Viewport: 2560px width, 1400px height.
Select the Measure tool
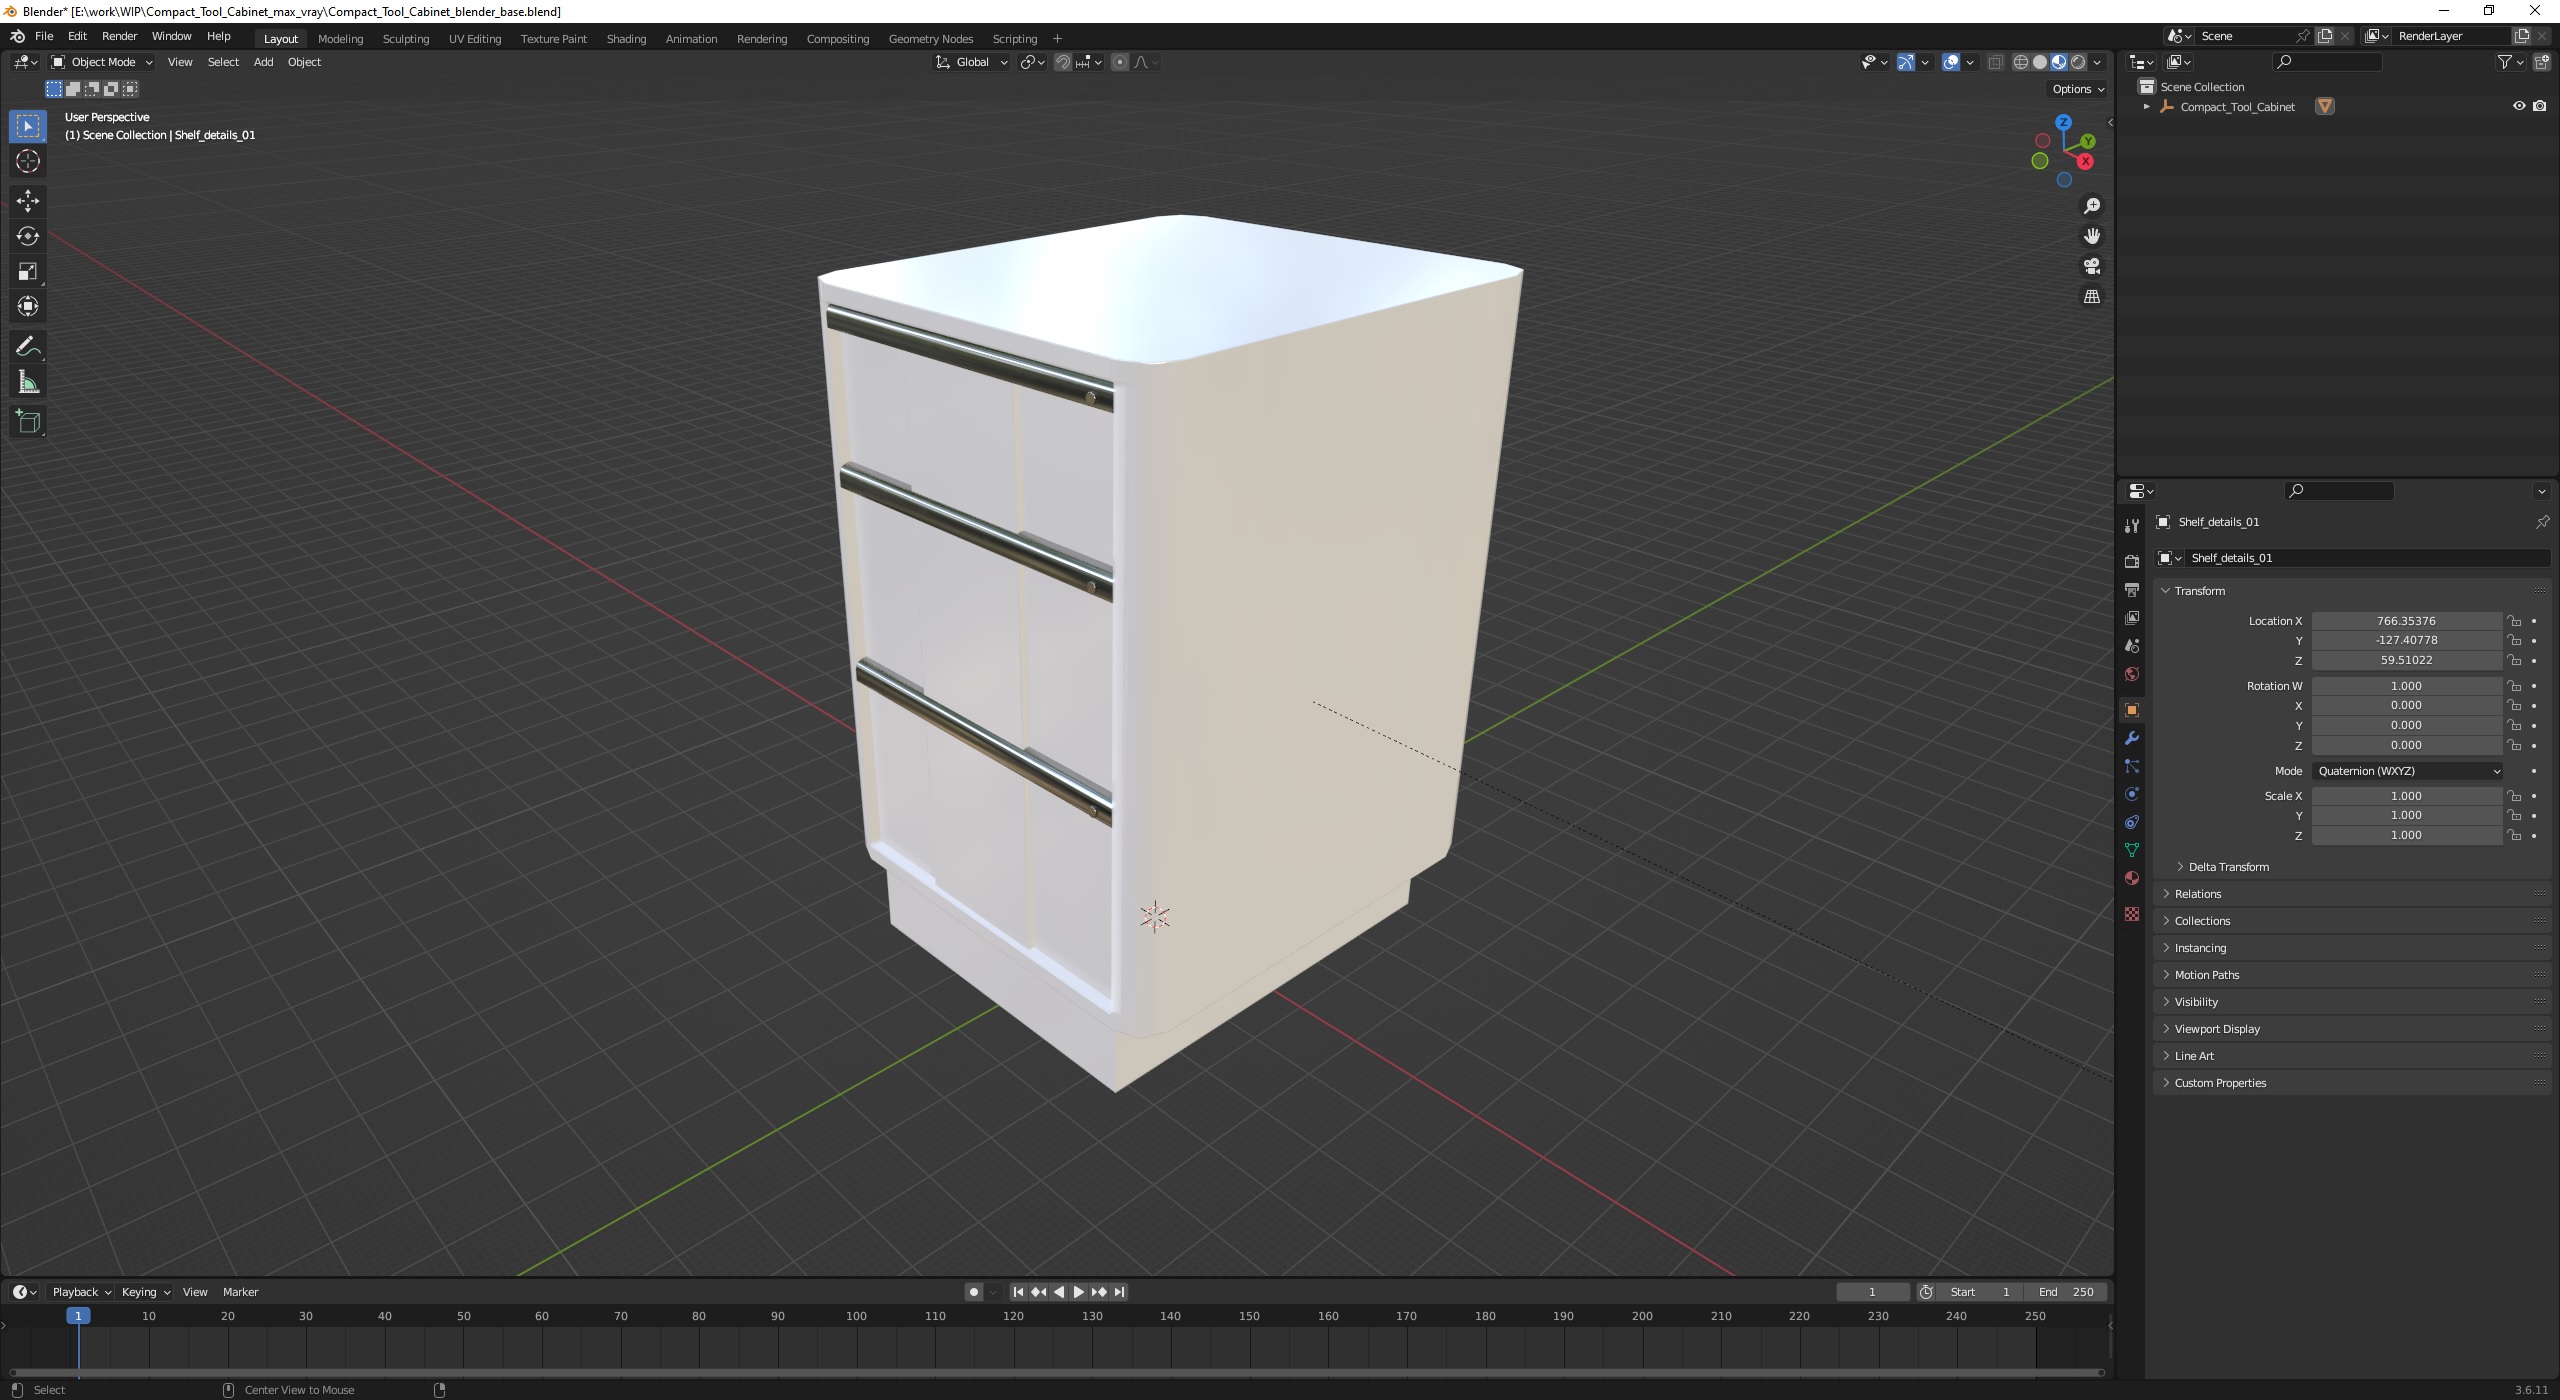pyautogui.click(x=28, y=383)
